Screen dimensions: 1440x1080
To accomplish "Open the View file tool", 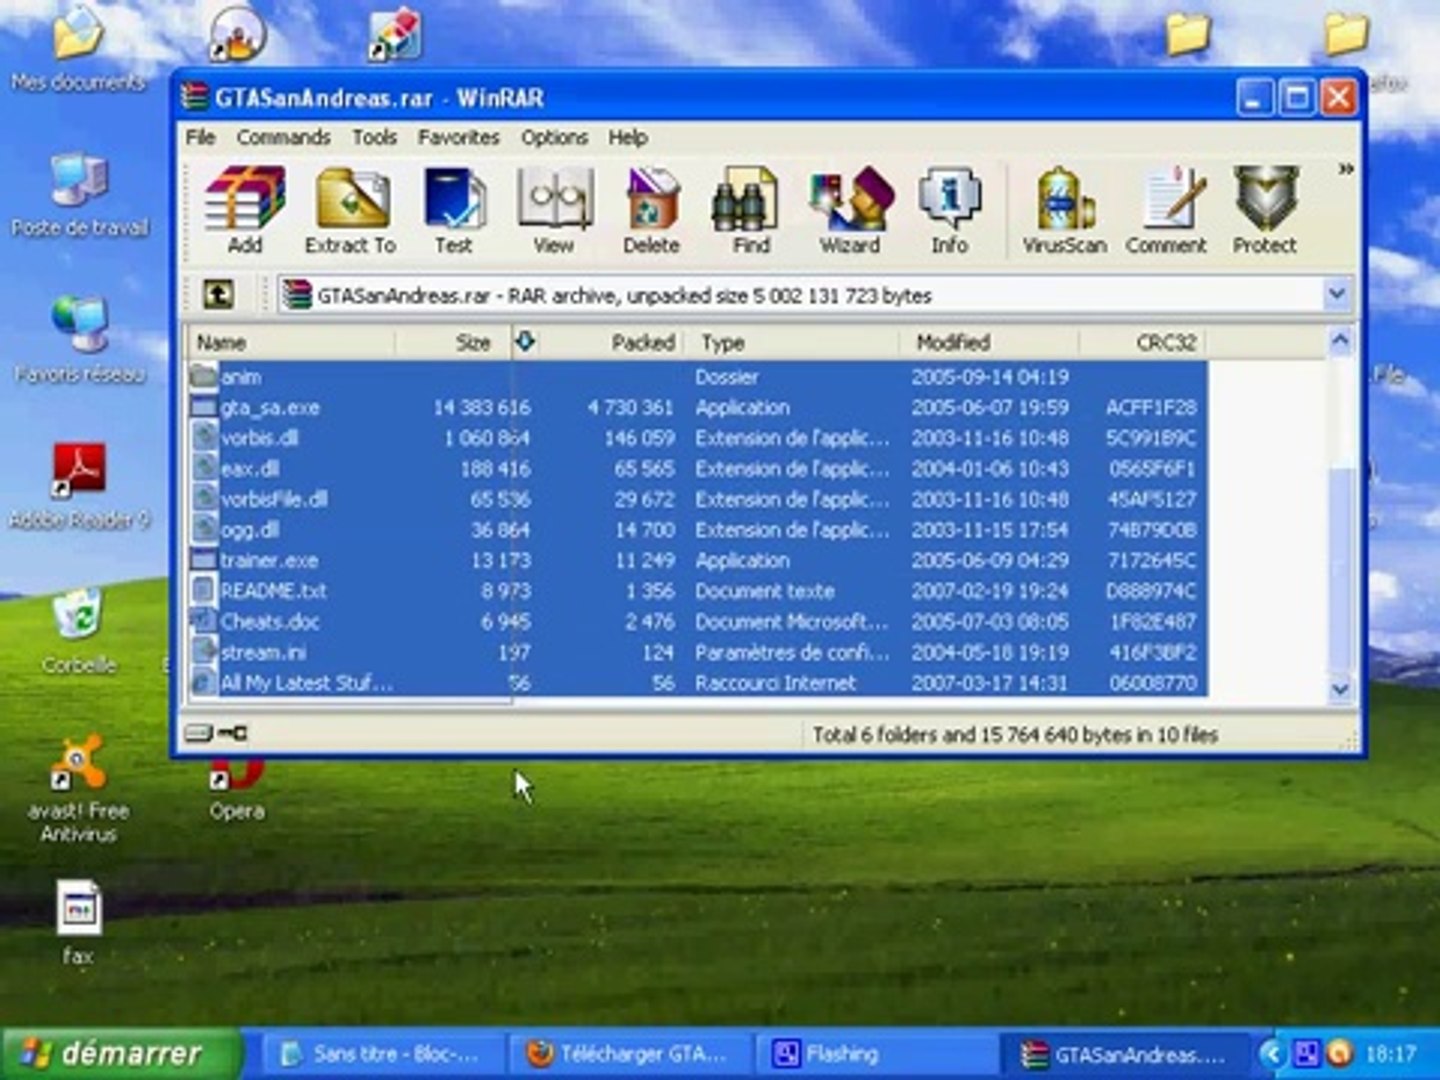I will (553, 209).
